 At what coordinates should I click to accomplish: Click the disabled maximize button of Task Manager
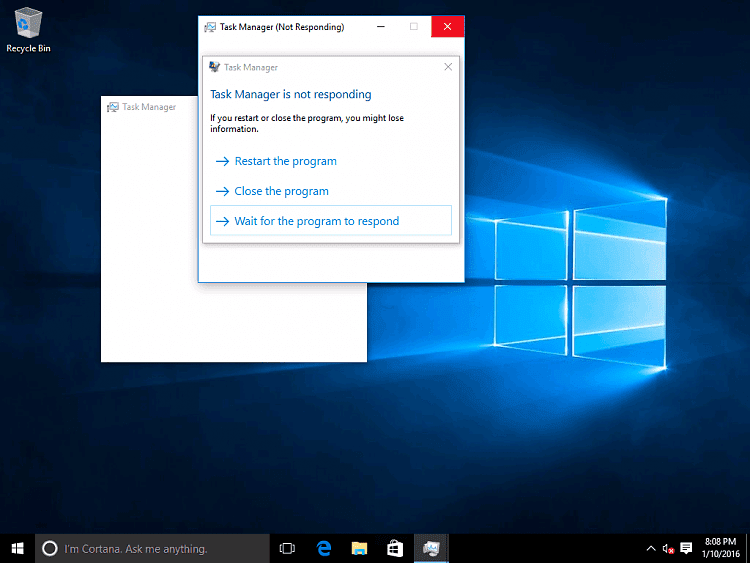pos(414,27)
